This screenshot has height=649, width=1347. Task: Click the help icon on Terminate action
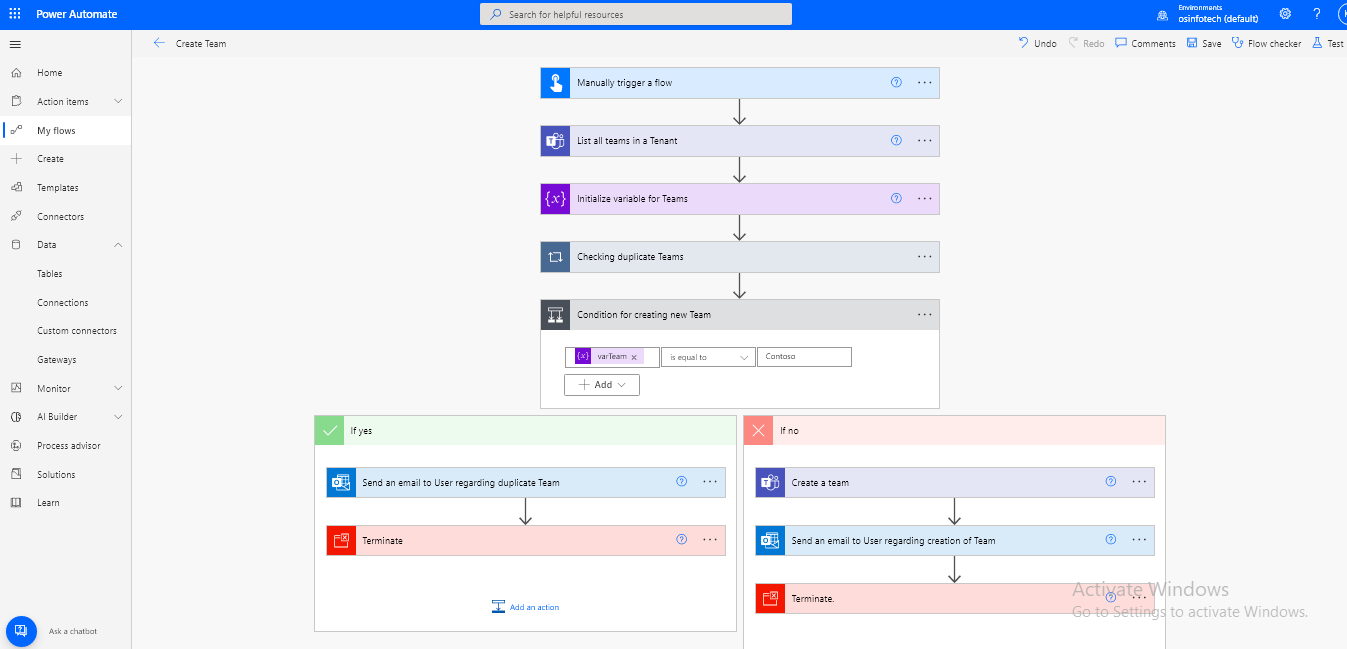(681, 539)
